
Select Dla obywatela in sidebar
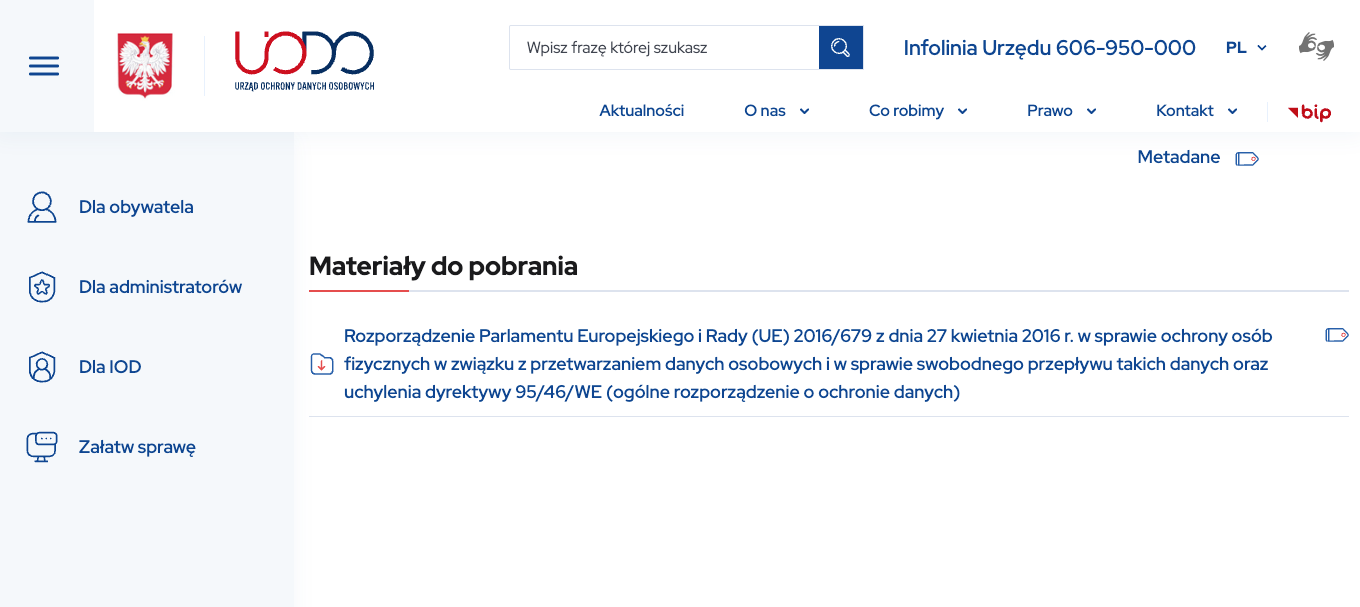pos(136,207)
